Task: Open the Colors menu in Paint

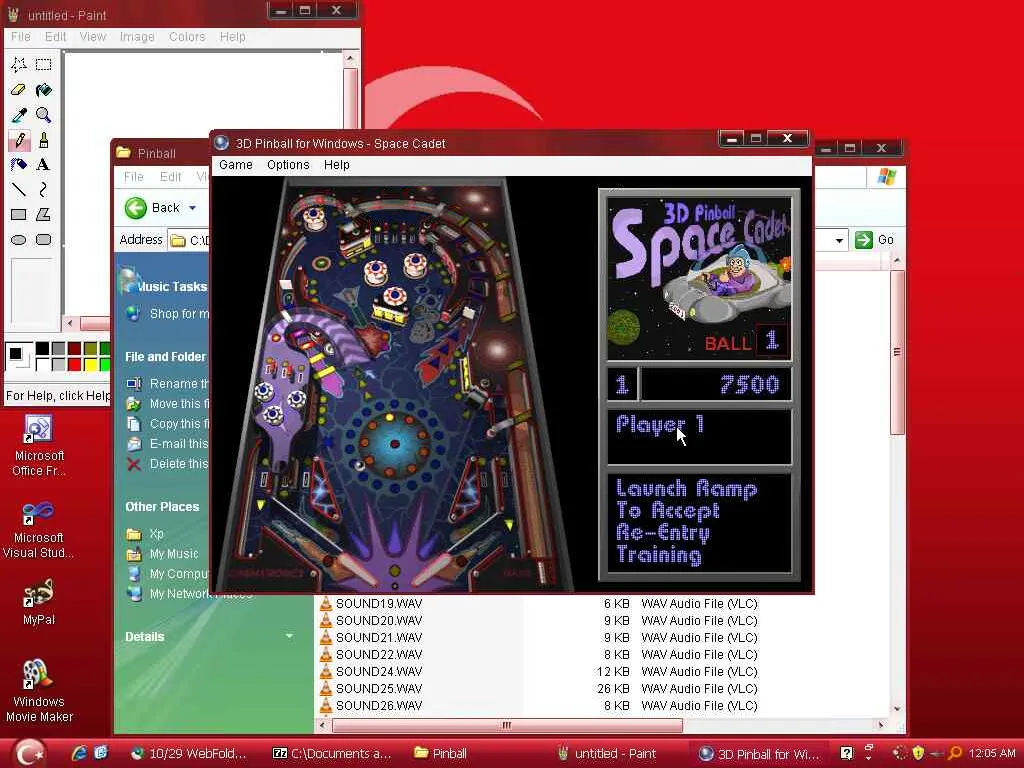Action: [187, 37]
